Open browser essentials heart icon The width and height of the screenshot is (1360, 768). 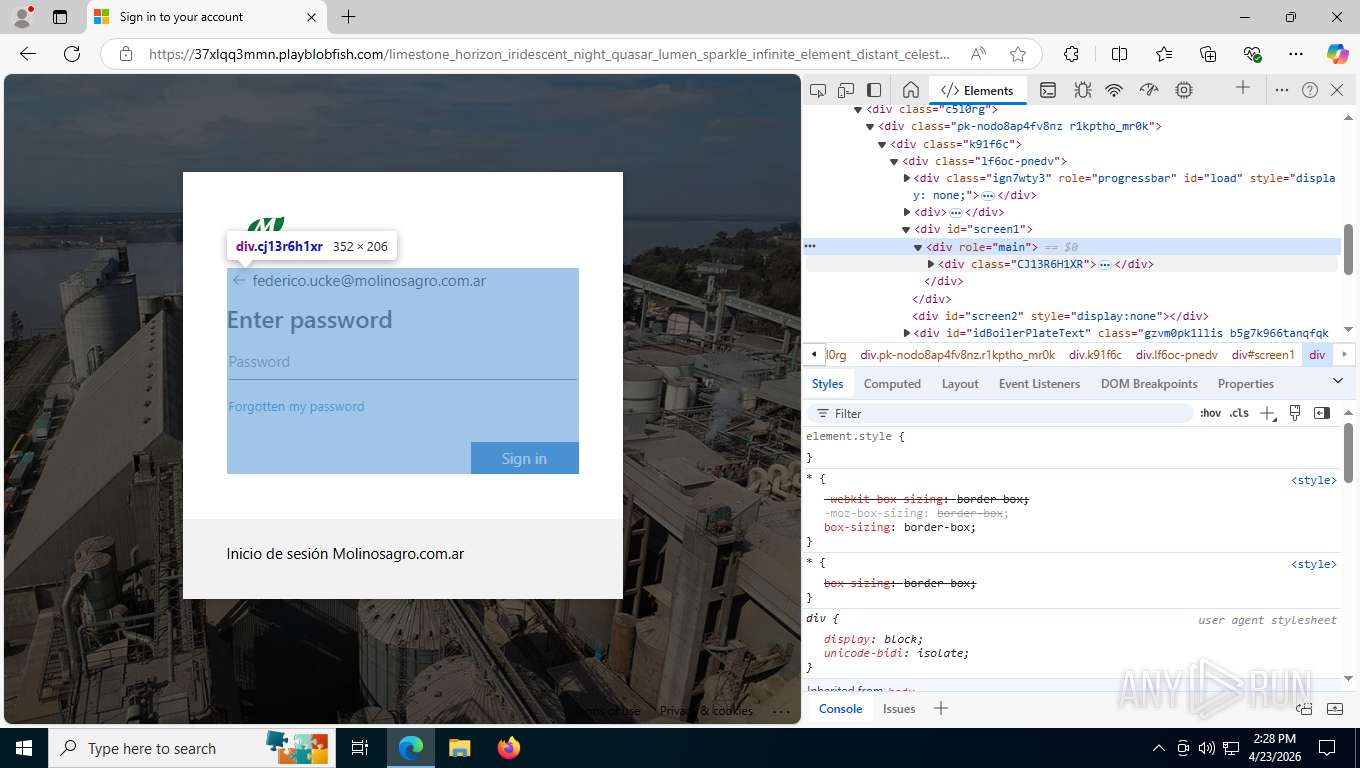1252,54
